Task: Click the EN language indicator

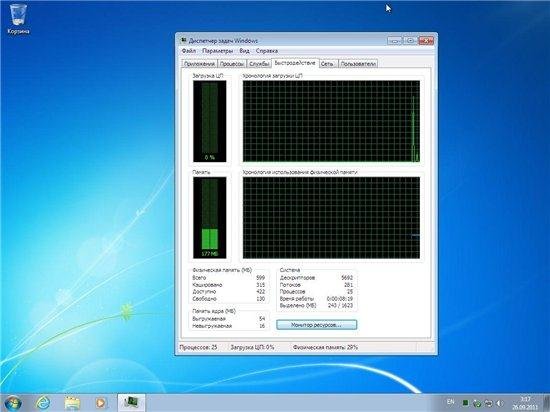Action: click(x=450, y=401)
